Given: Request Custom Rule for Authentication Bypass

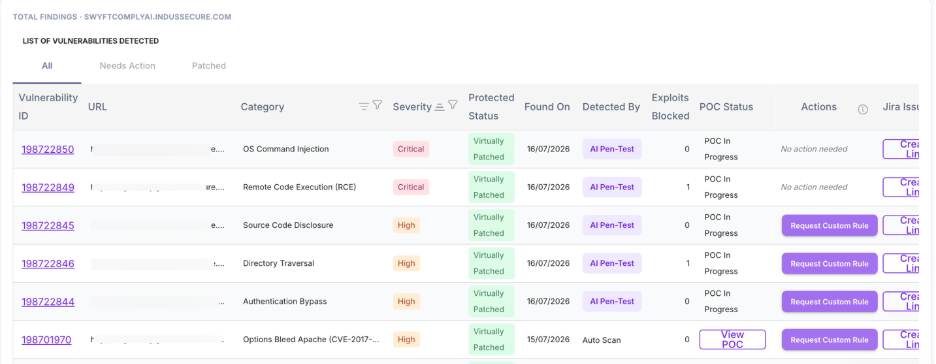Looking at the screenshot, I should pyautogui.click(x=829, y=302).
